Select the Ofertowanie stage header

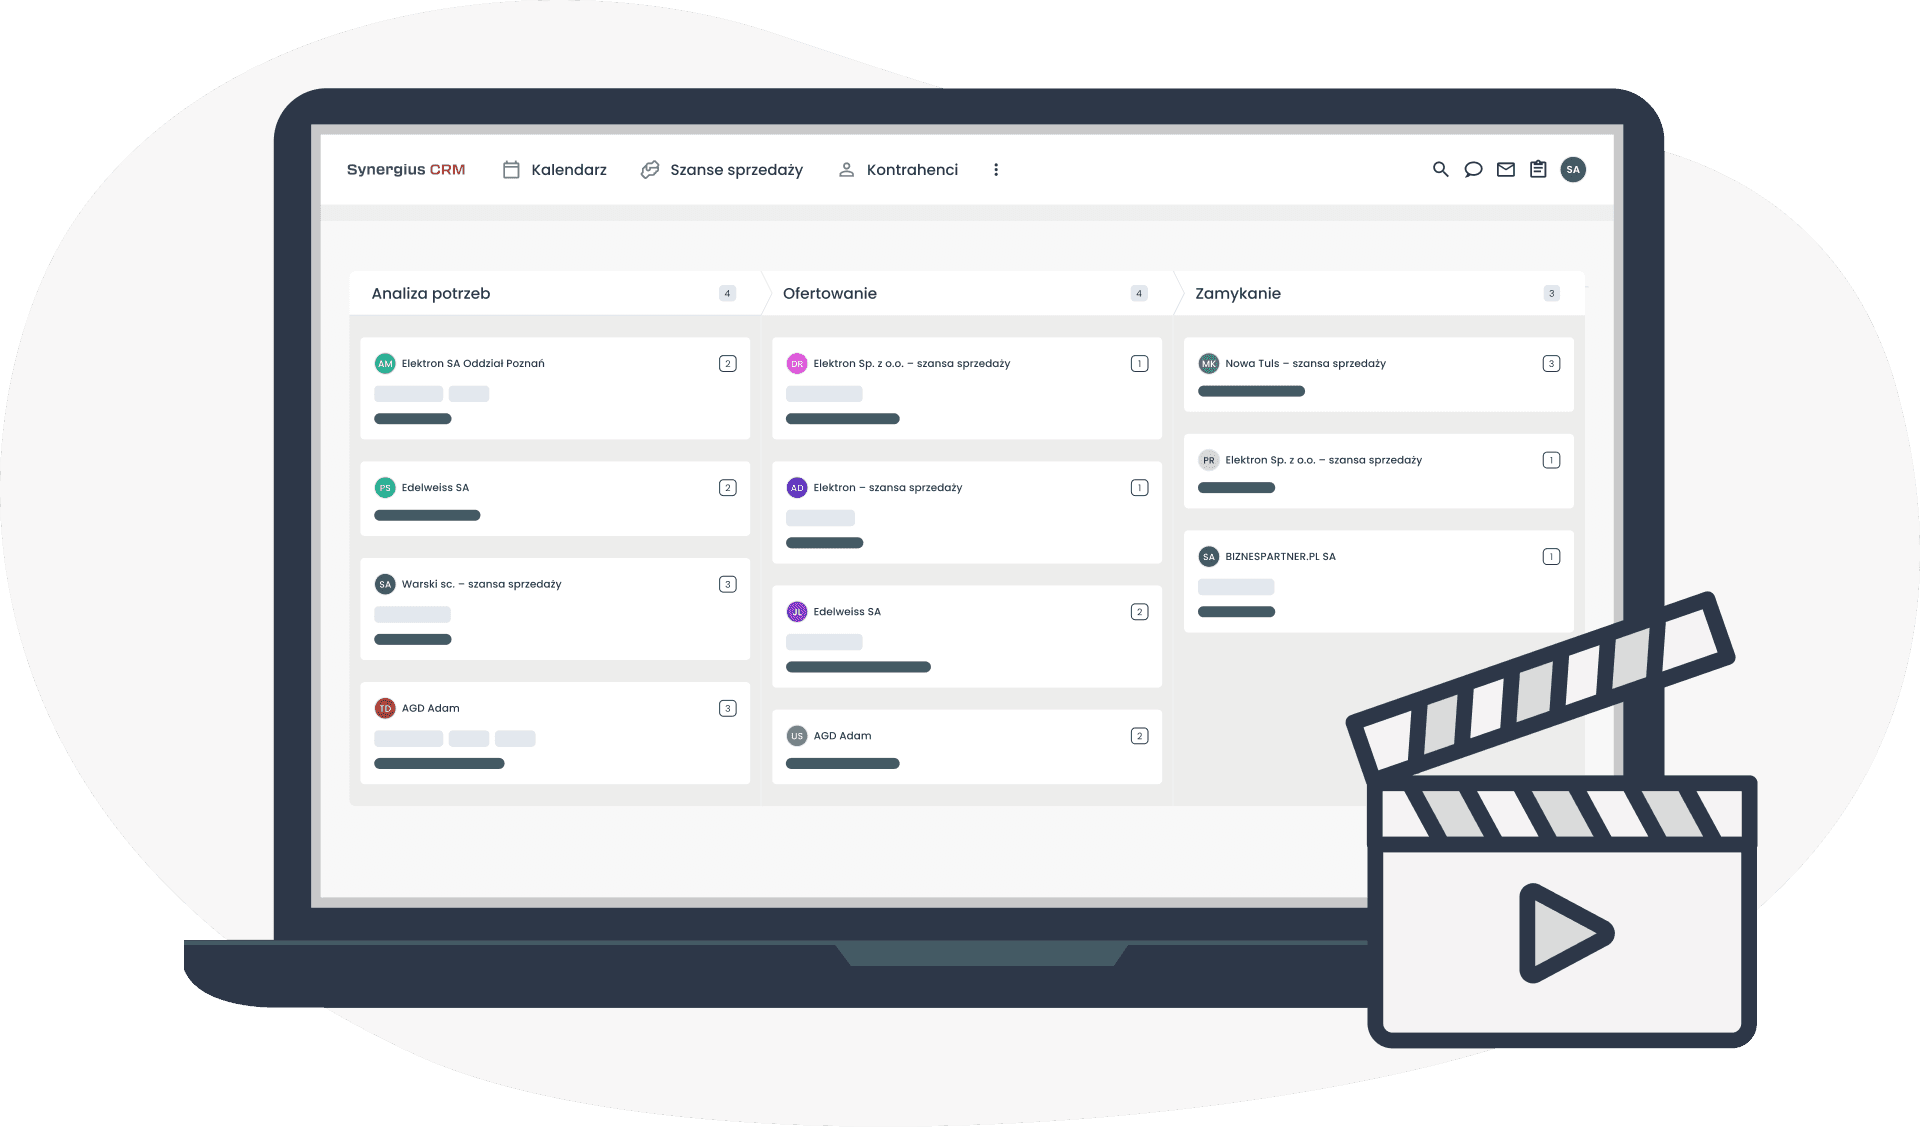pyautogui.click(x=967, y=293)
